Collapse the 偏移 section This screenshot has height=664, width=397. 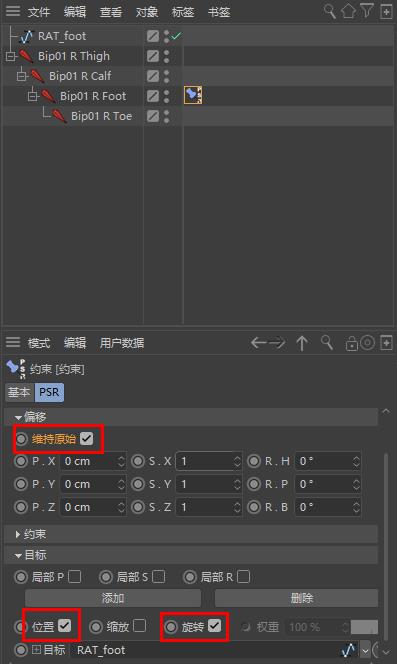pos(18,418)
